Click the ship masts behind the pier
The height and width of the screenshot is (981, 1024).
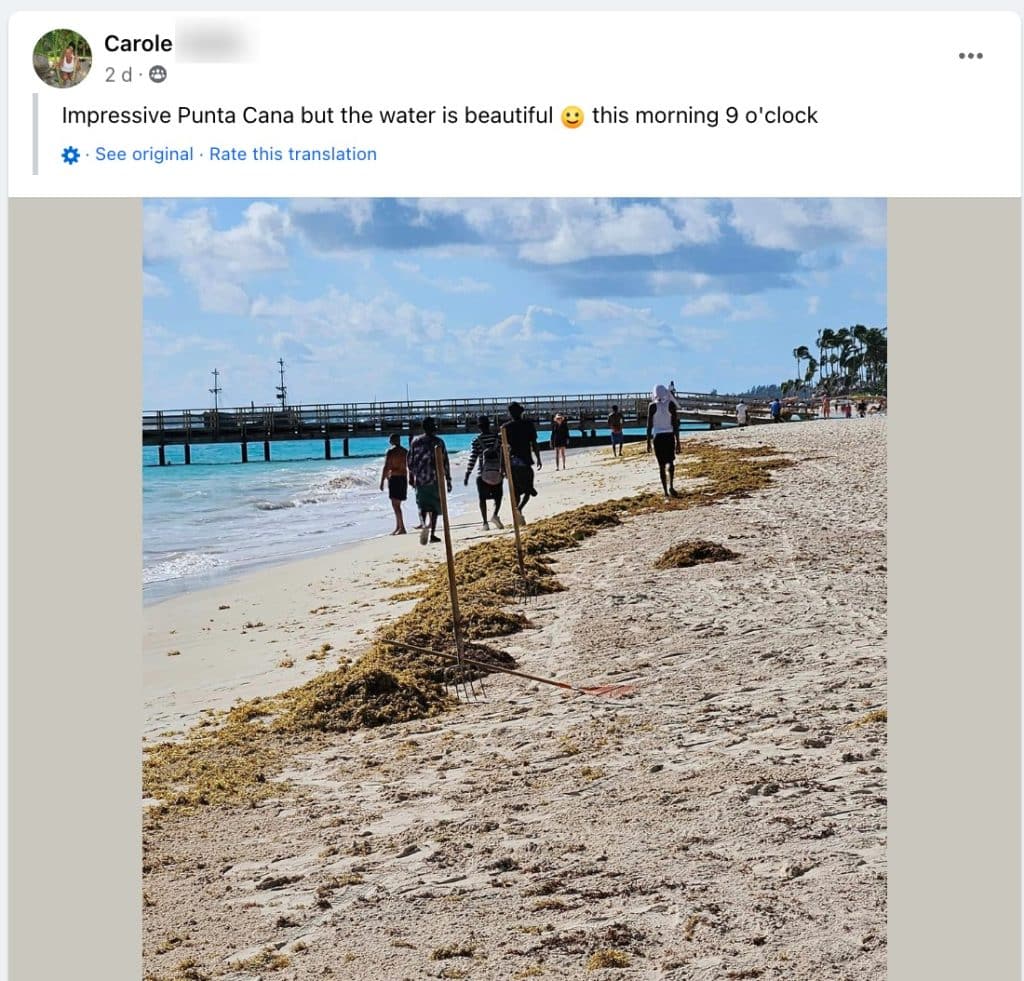pos(281,382)
